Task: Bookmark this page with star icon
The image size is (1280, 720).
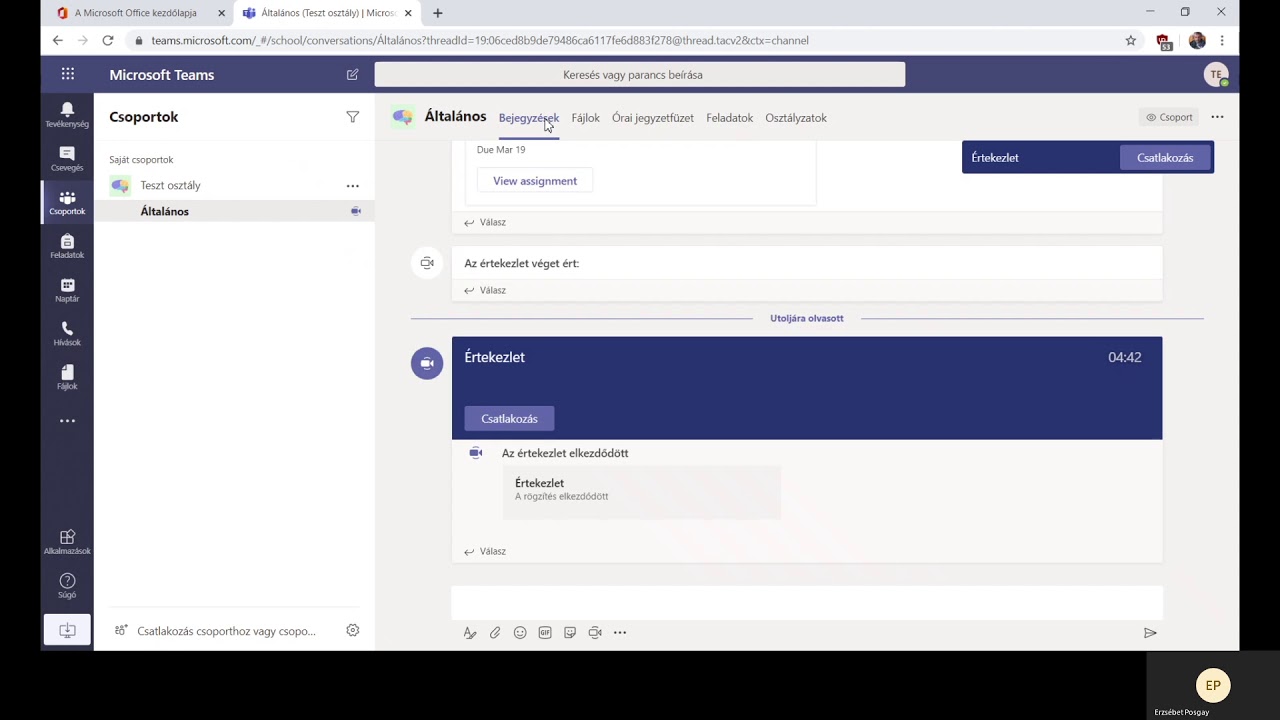Action: [1131, 40]
